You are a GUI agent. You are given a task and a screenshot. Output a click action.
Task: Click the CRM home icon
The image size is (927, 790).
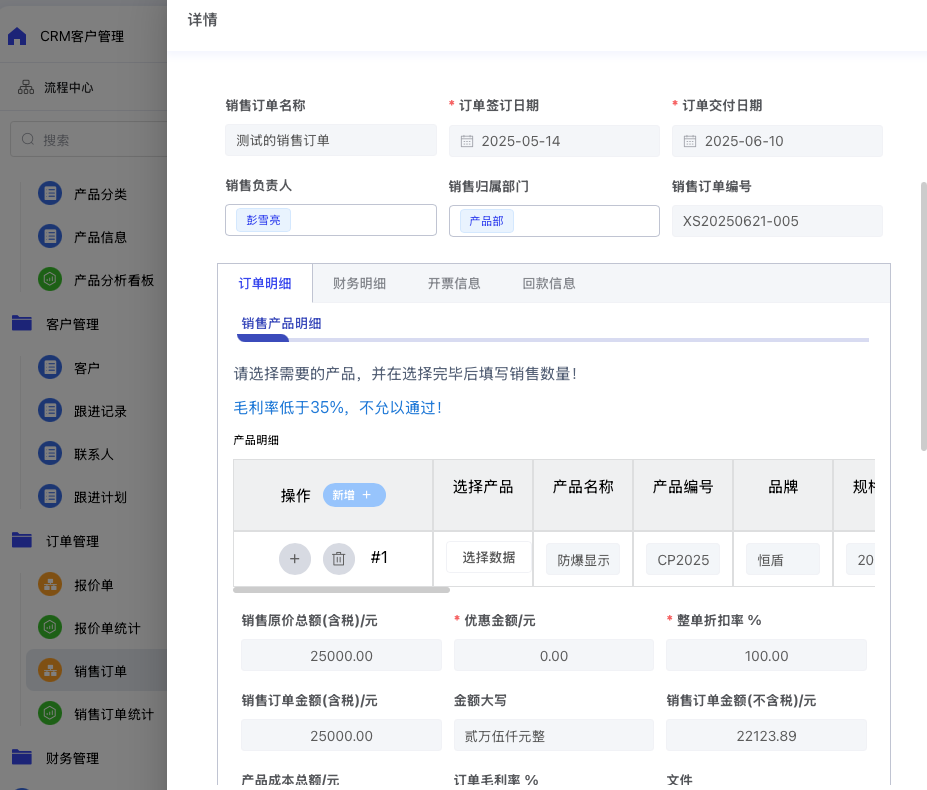coord(17,37)
